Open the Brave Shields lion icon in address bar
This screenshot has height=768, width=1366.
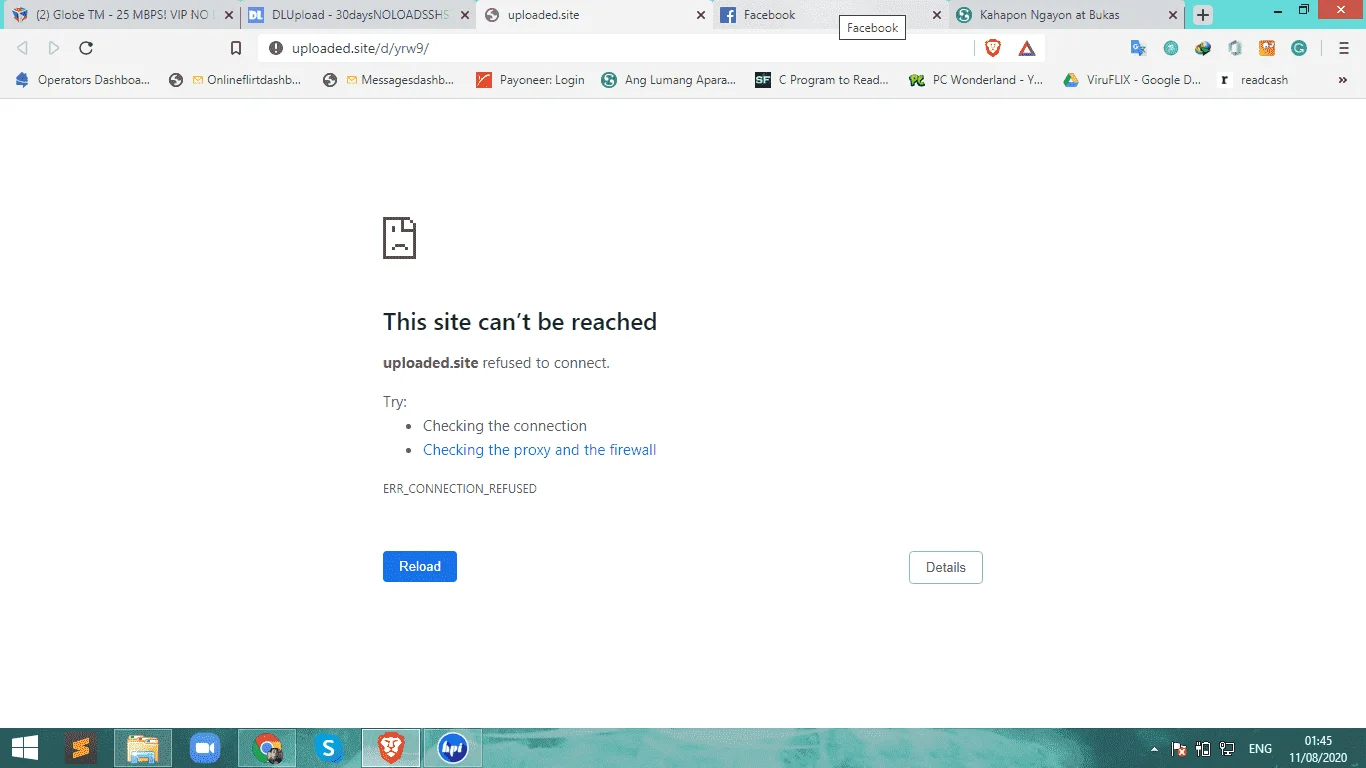tap(993, 48)
